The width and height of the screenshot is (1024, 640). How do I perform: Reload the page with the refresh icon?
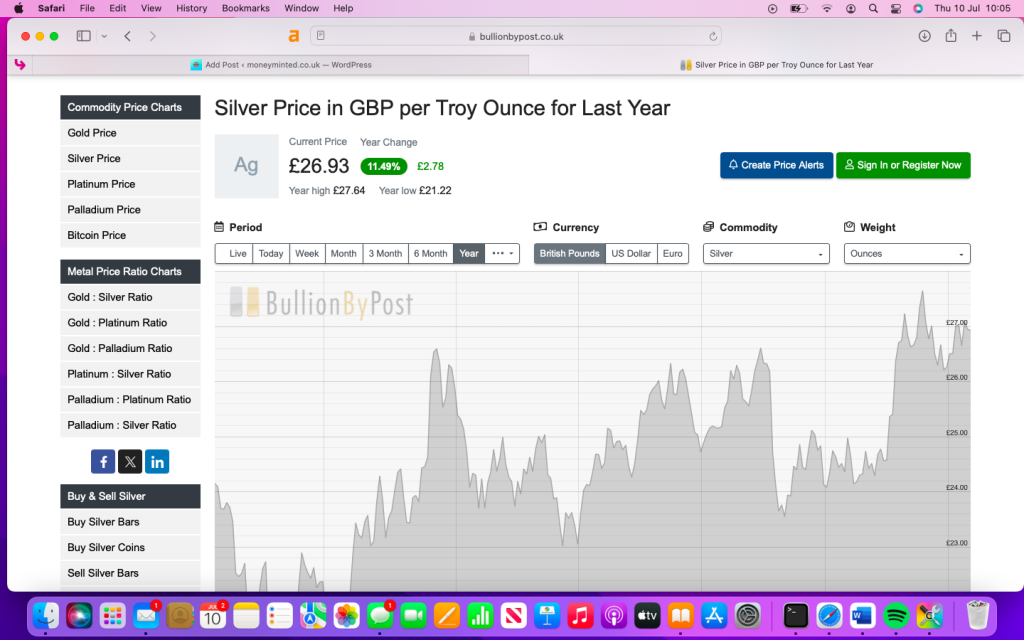[713, 36]
